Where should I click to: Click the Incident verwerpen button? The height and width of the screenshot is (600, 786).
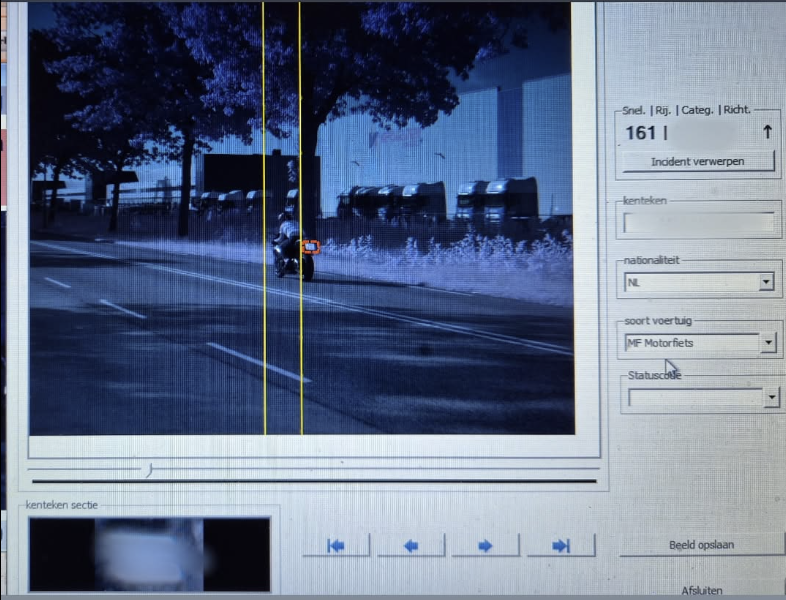click(x=698, y=161)
